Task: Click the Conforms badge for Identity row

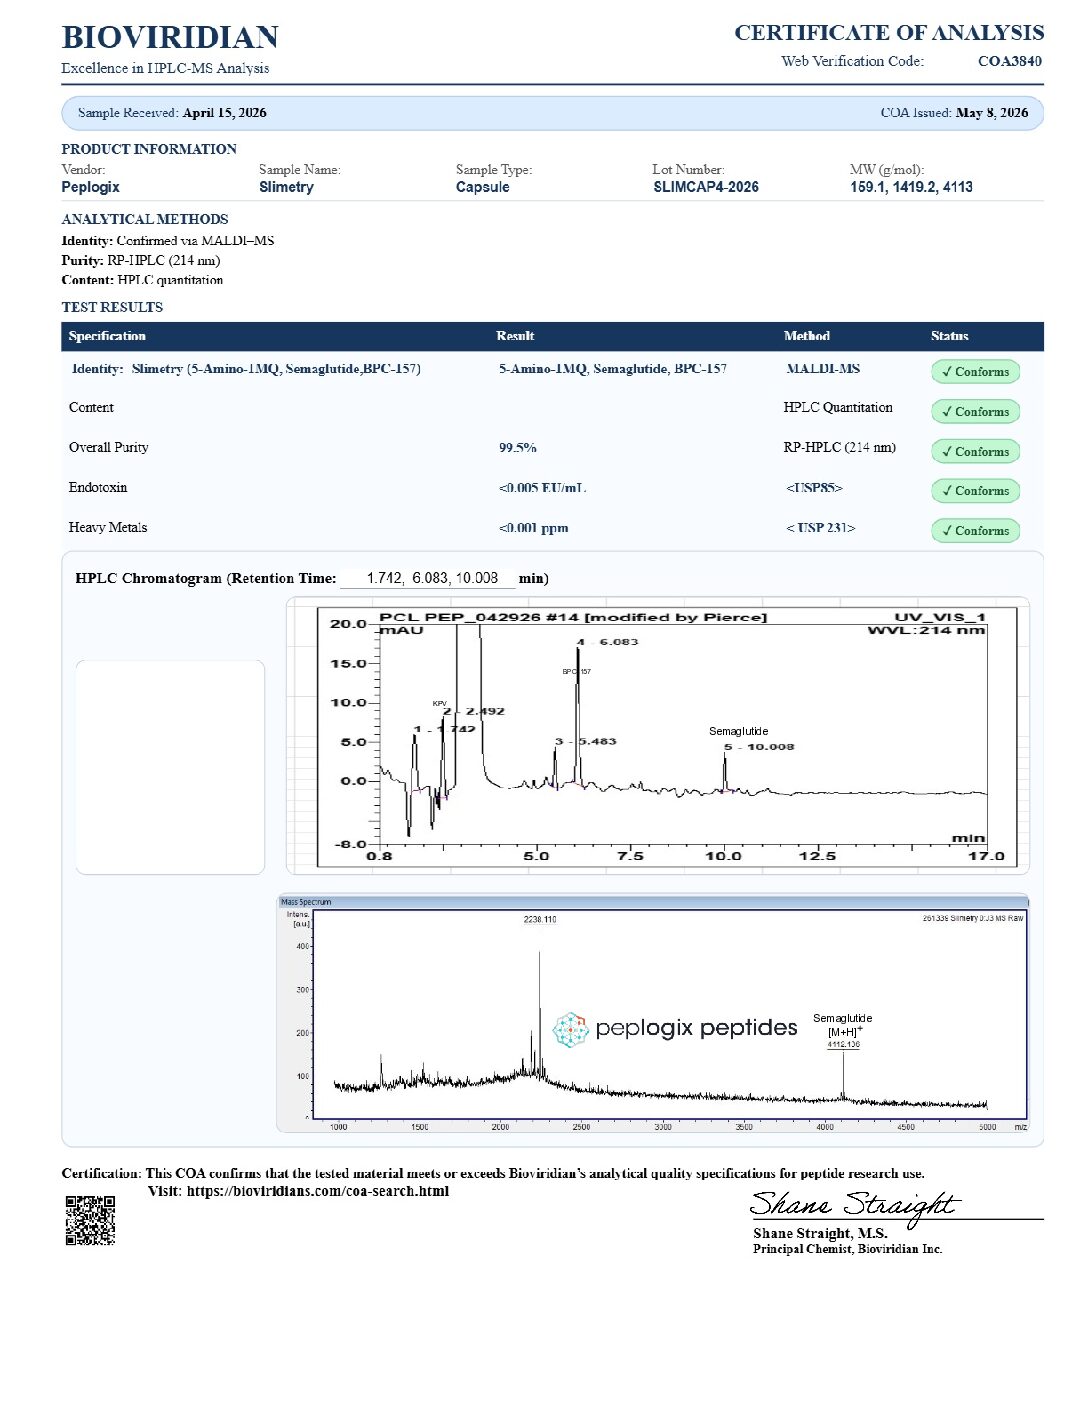Action: (975, 372)
